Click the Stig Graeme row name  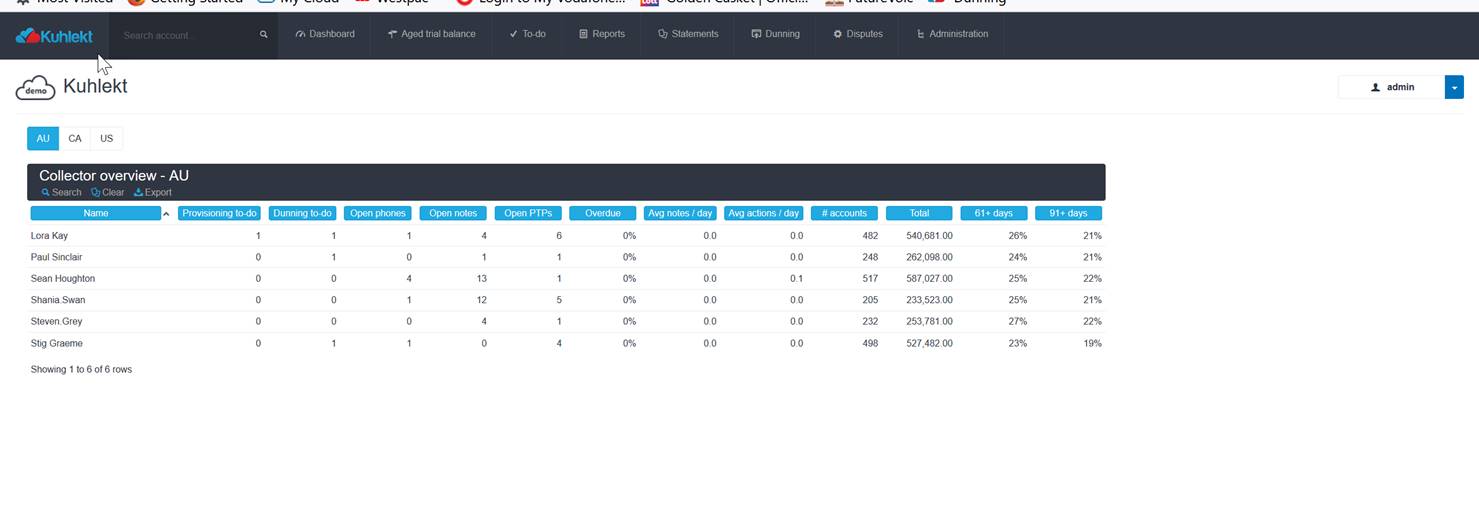pos(57,343)
